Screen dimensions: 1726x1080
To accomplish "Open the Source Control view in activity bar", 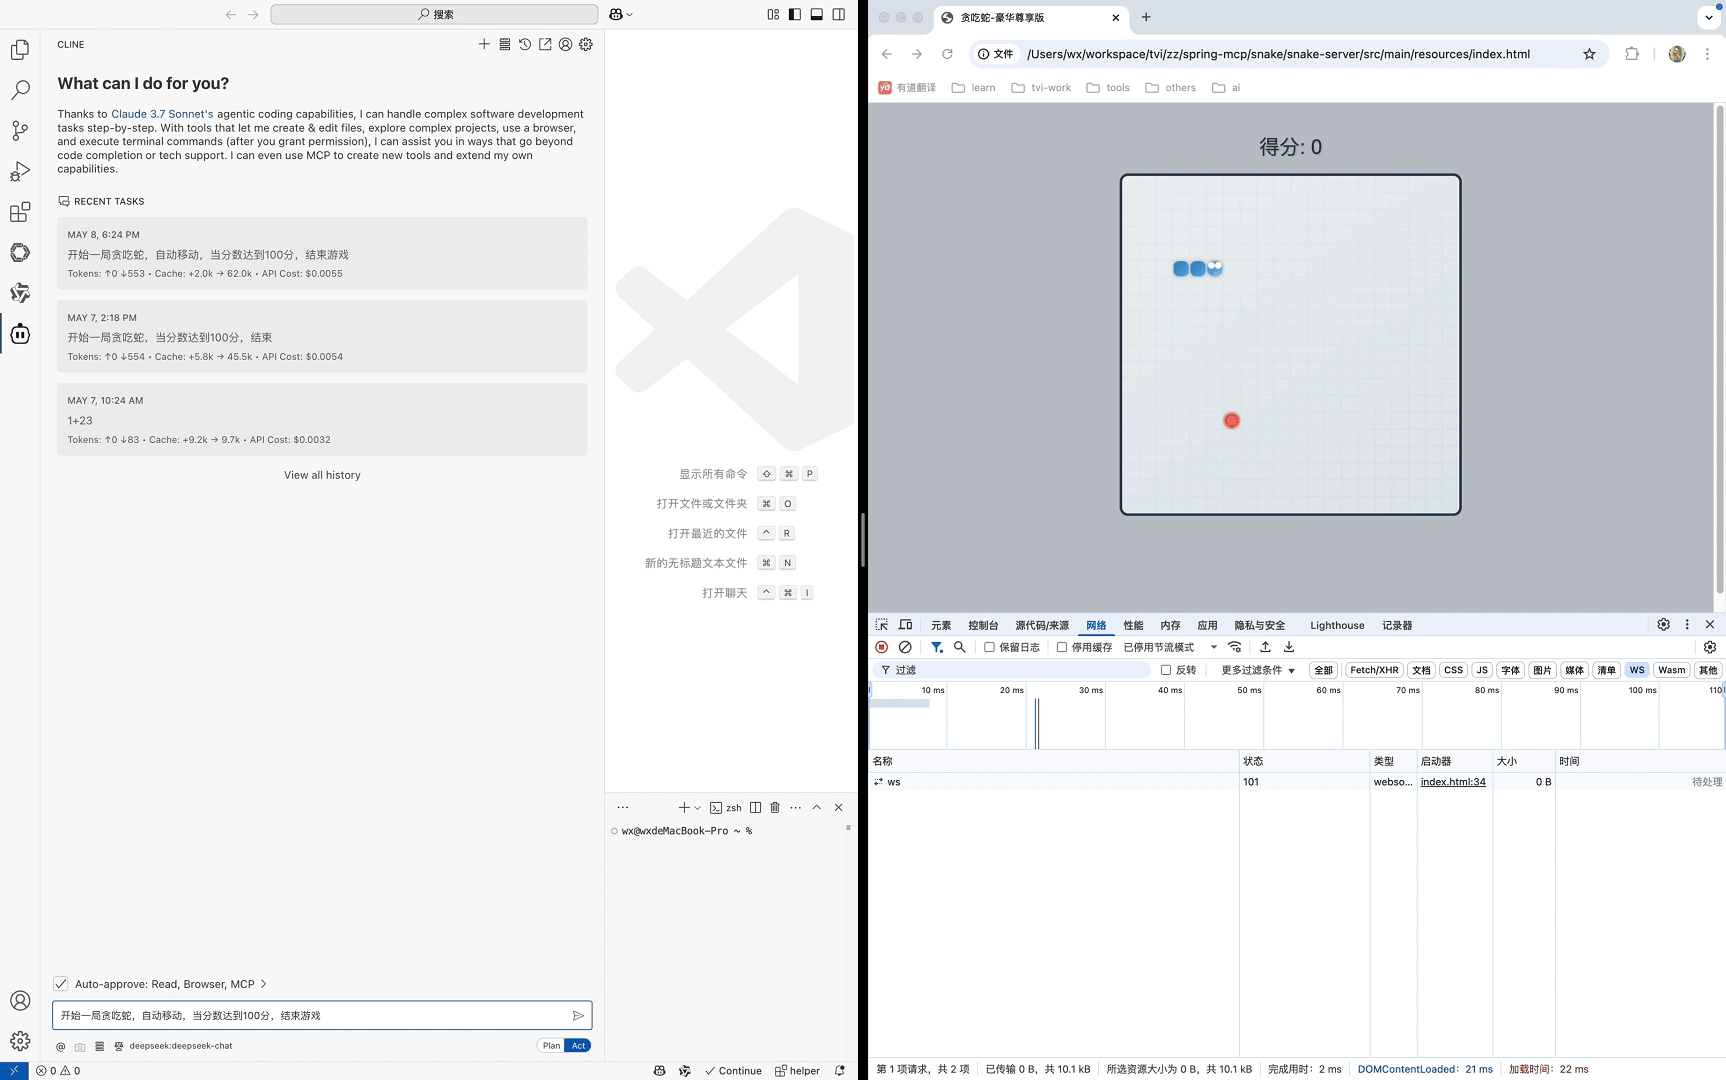I will [20, 131].
